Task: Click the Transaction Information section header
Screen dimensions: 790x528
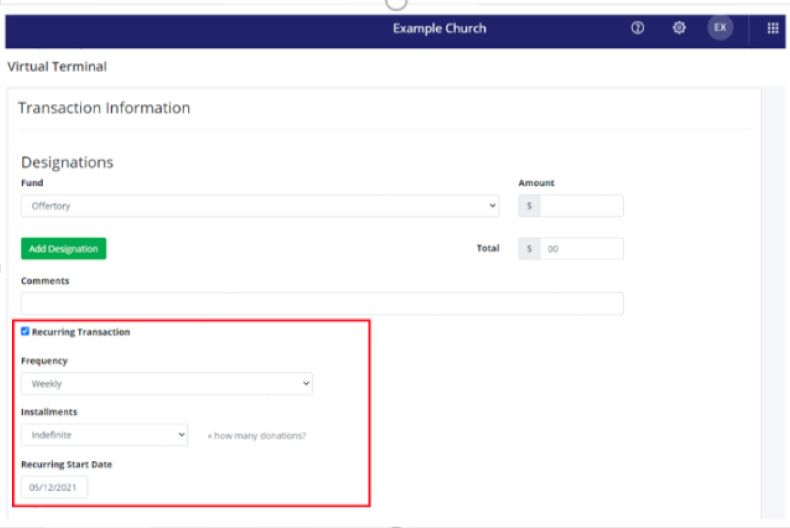Action: (104, 108)
